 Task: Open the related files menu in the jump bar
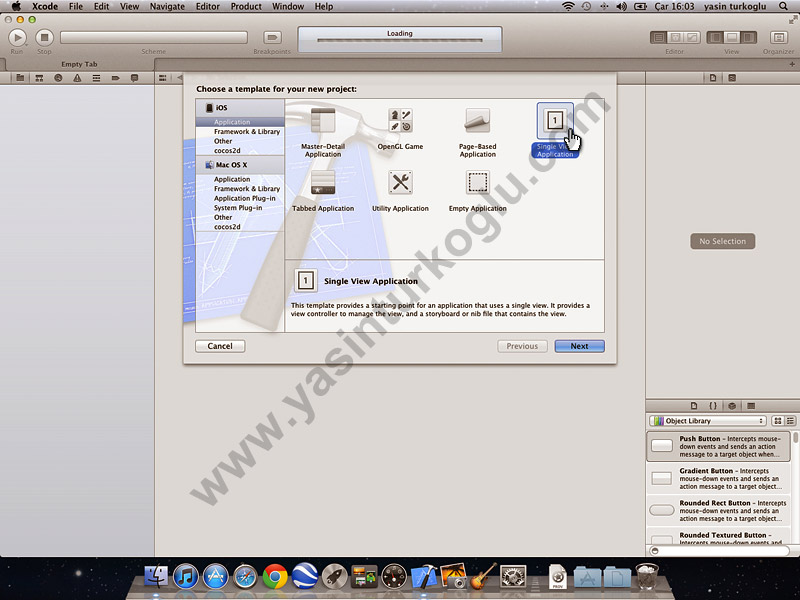(163, 78)
